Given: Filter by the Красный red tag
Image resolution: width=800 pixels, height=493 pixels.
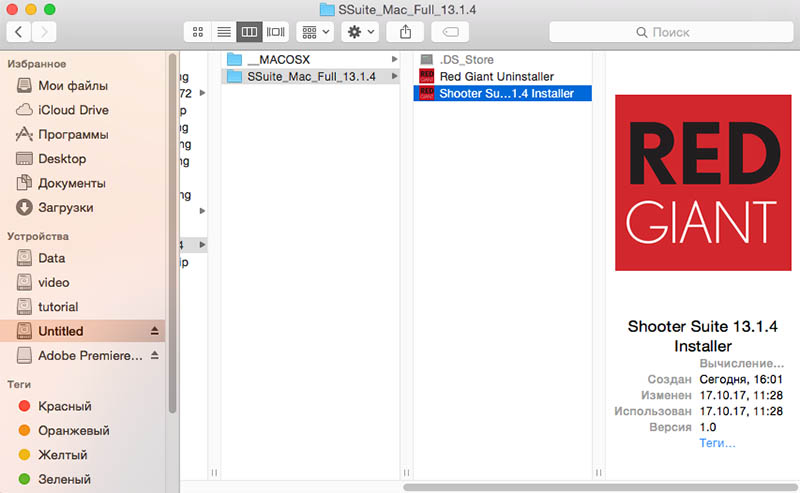Looking at the screenshot, I should (83, 406).
